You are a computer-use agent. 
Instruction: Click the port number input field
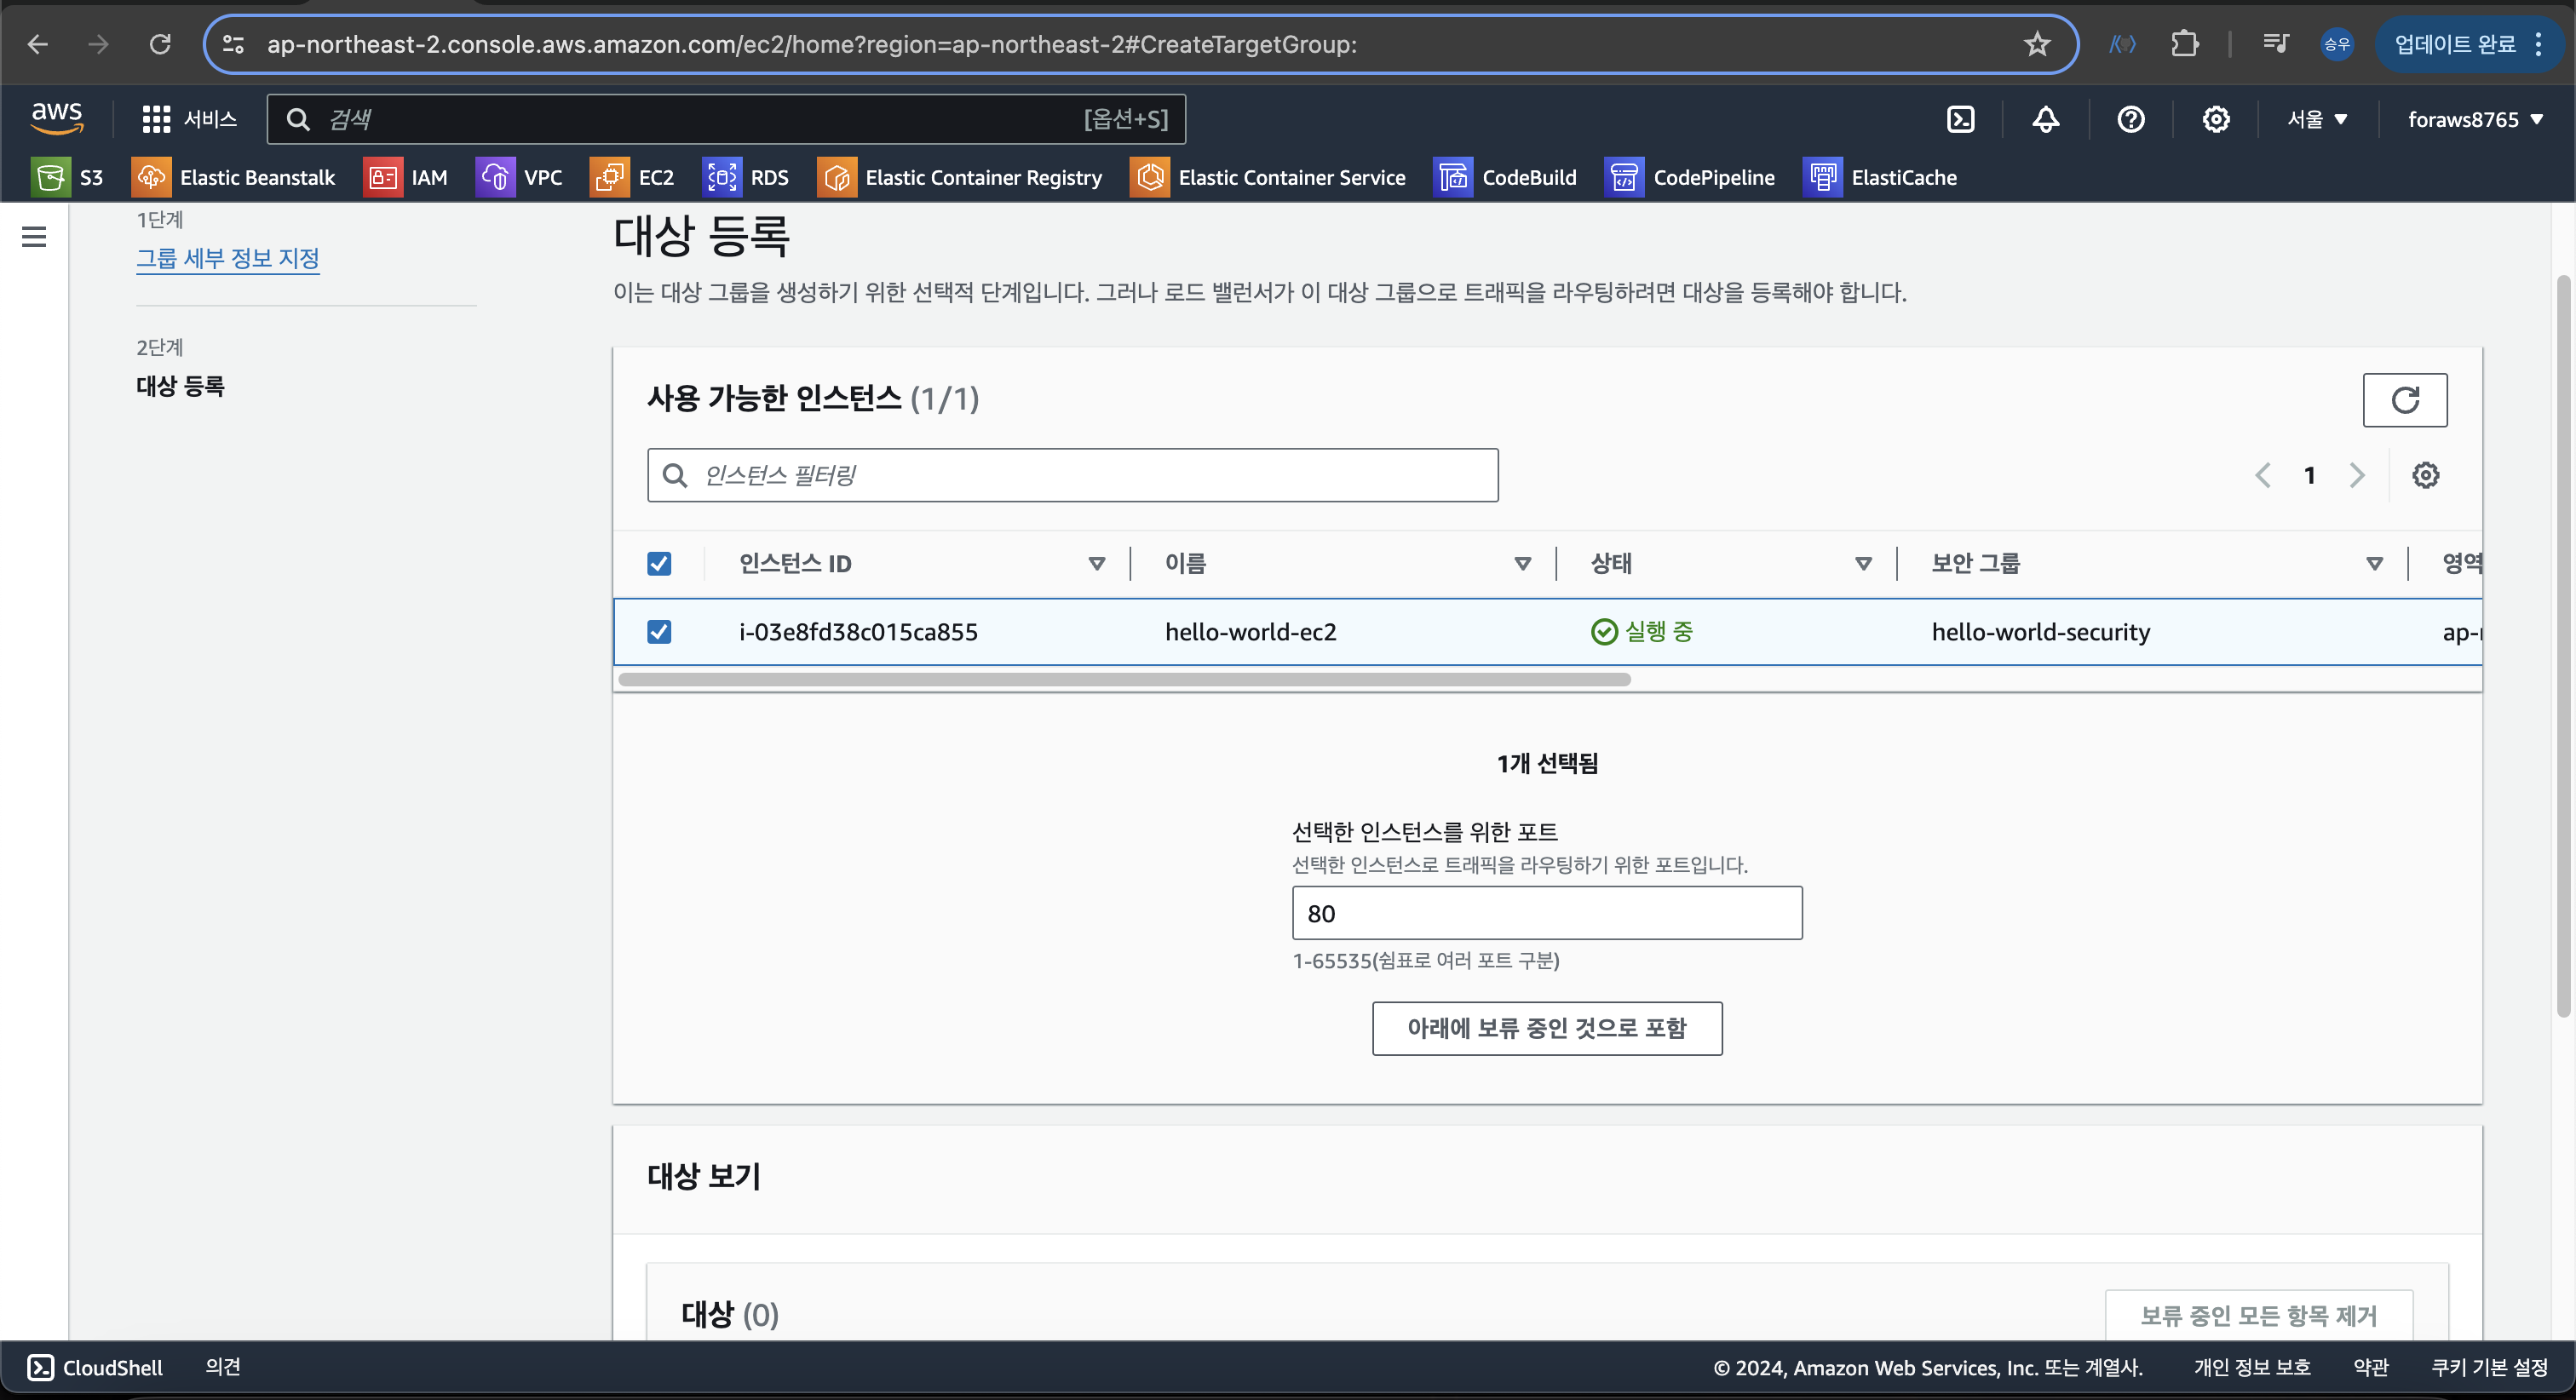coord(1546,913)
